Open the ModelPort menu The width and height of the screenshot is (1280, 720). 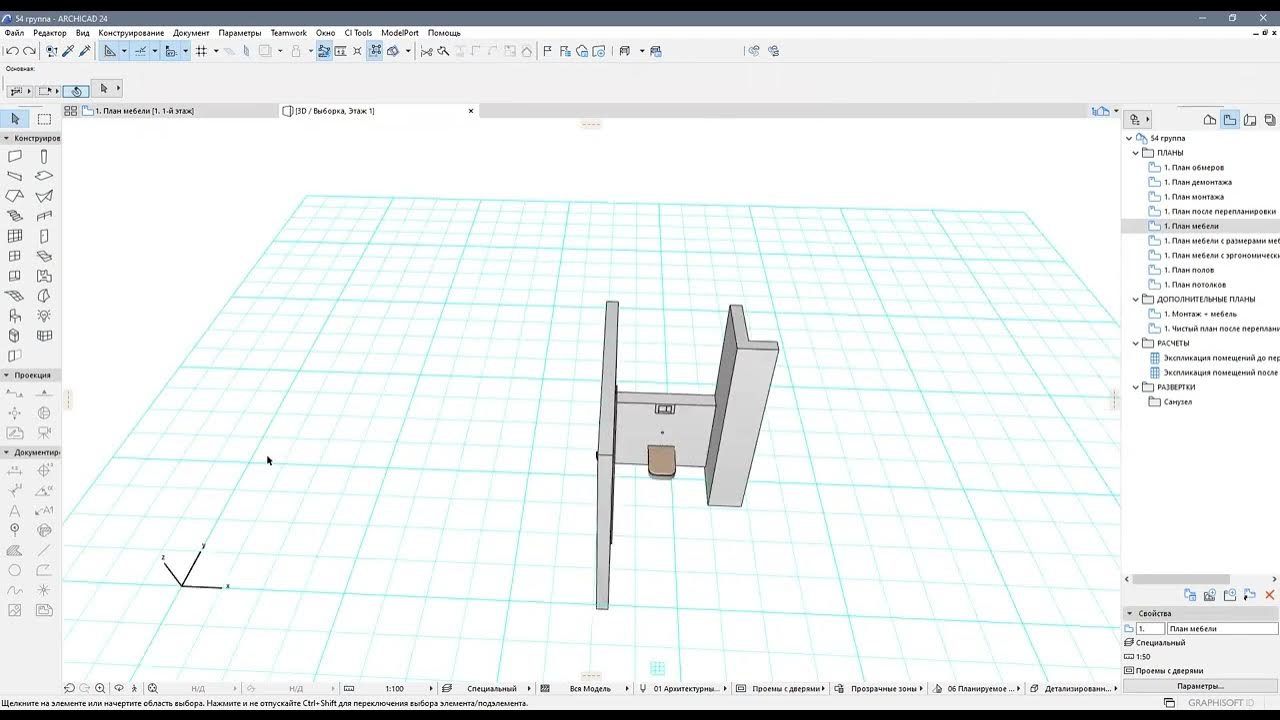[x=400, y=33]
